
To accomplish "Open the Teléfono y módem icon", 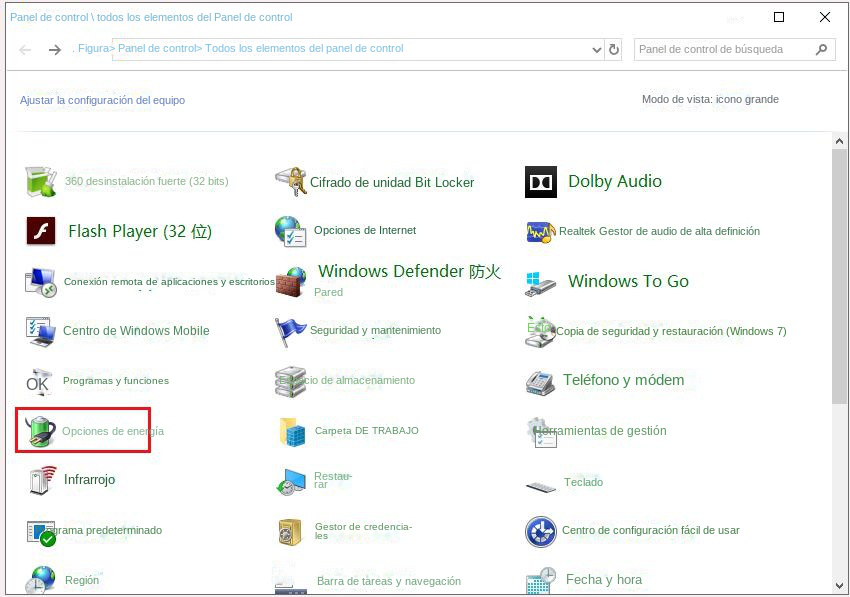I will click(540, 382).
